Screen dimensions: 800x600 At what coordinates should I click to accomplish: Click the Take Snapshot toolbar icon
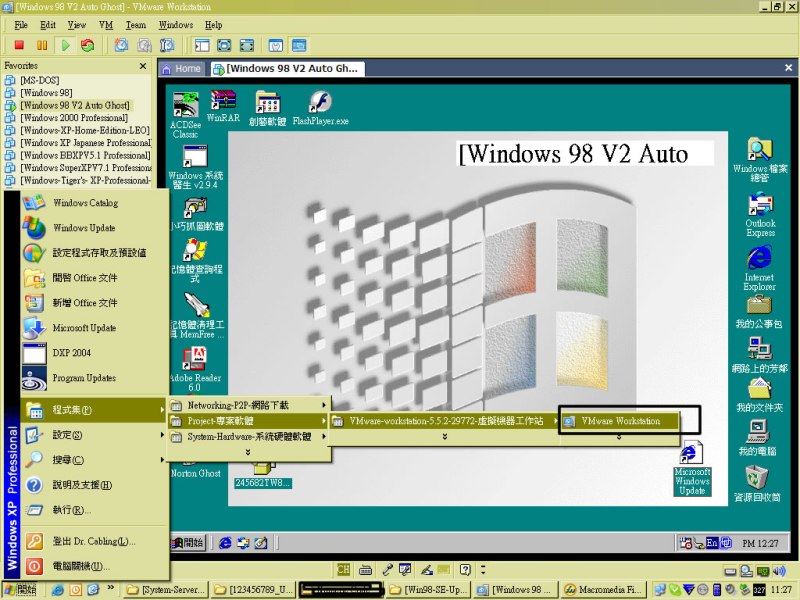coord(121,45)
